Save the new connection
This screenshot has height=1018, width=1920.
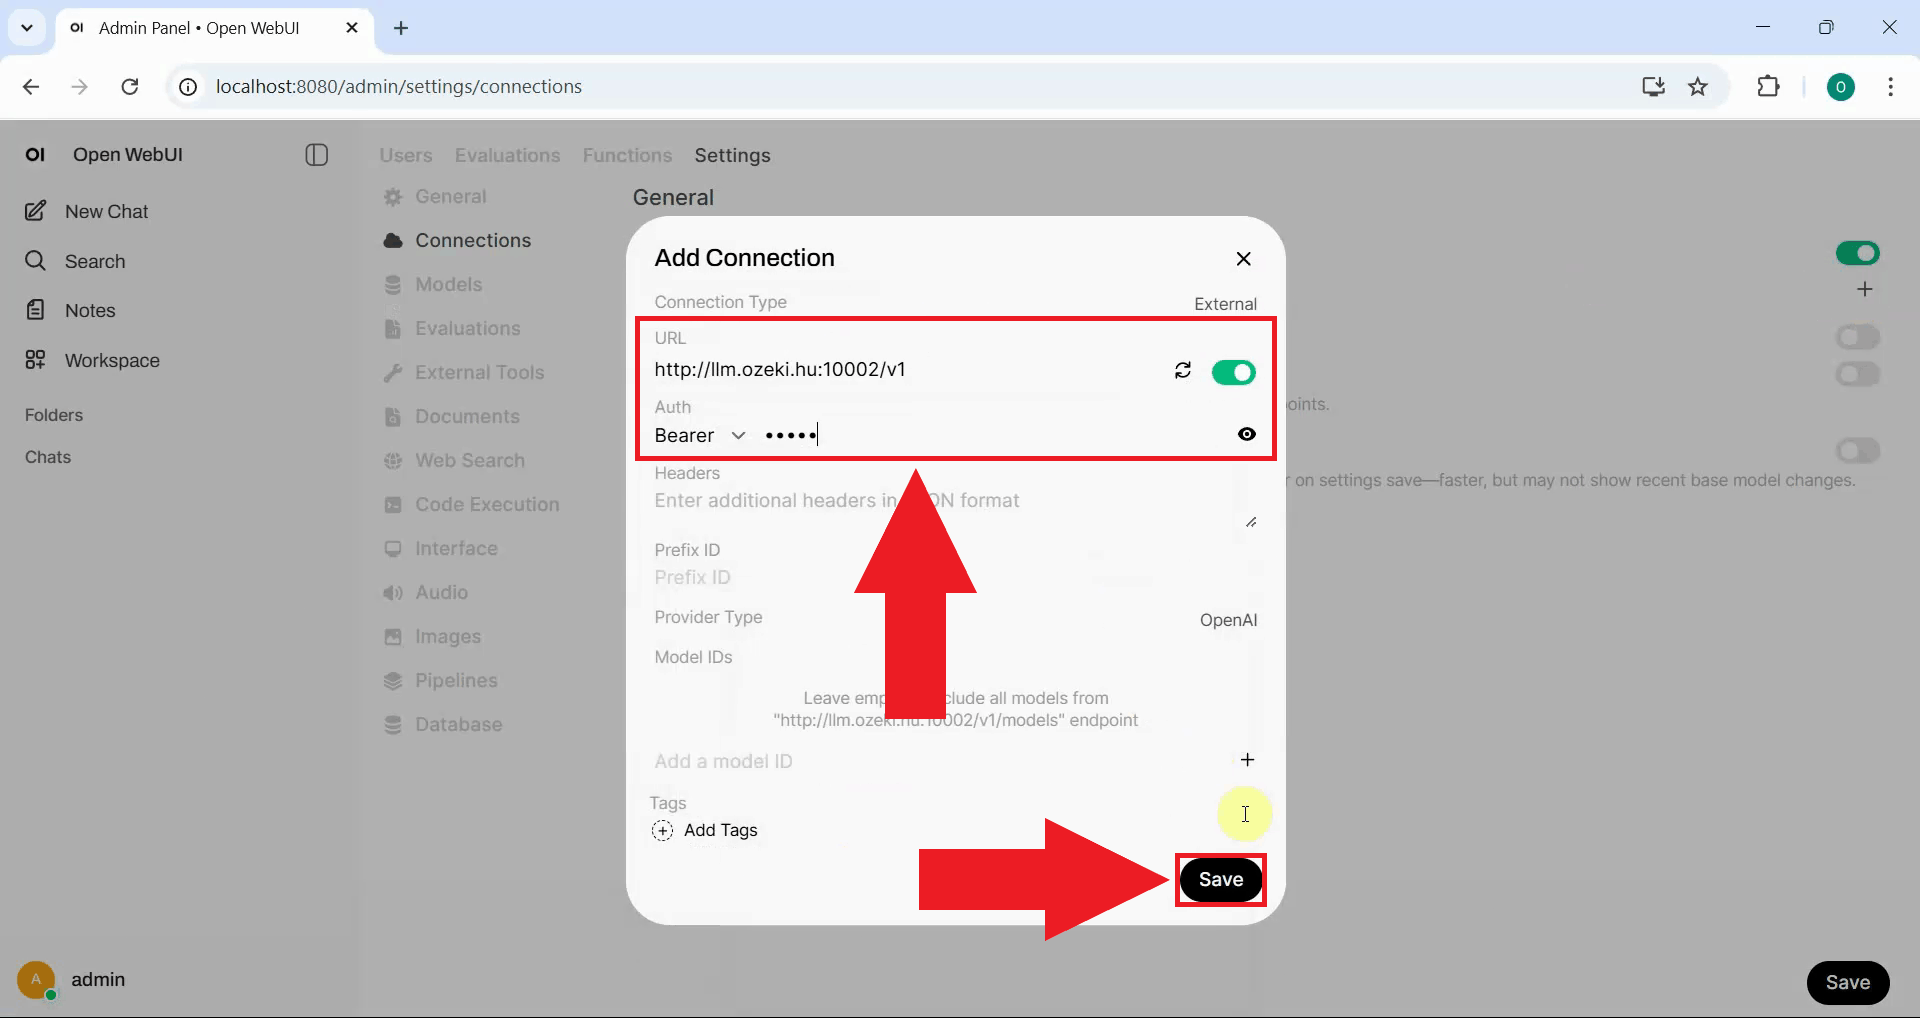click(1221, 880)
